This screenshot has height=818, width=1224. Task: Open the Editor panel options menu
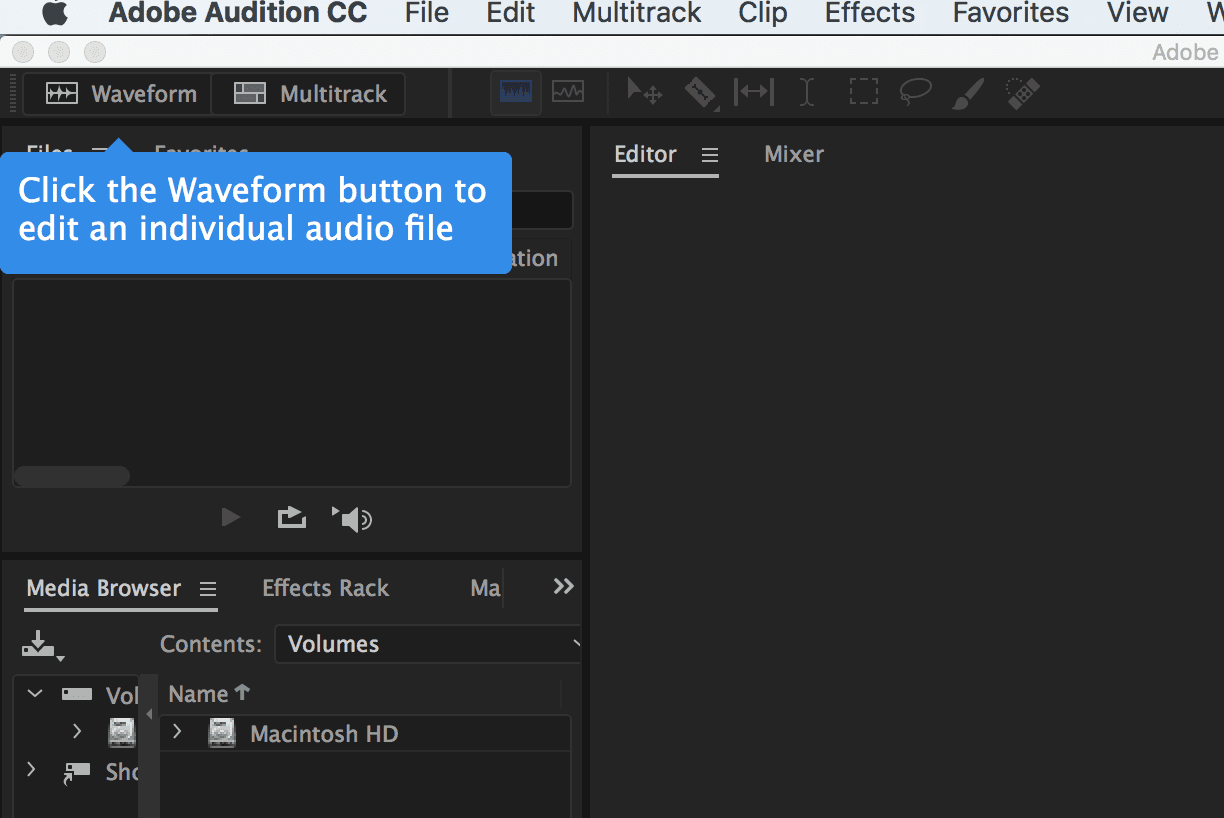(710, 155)
